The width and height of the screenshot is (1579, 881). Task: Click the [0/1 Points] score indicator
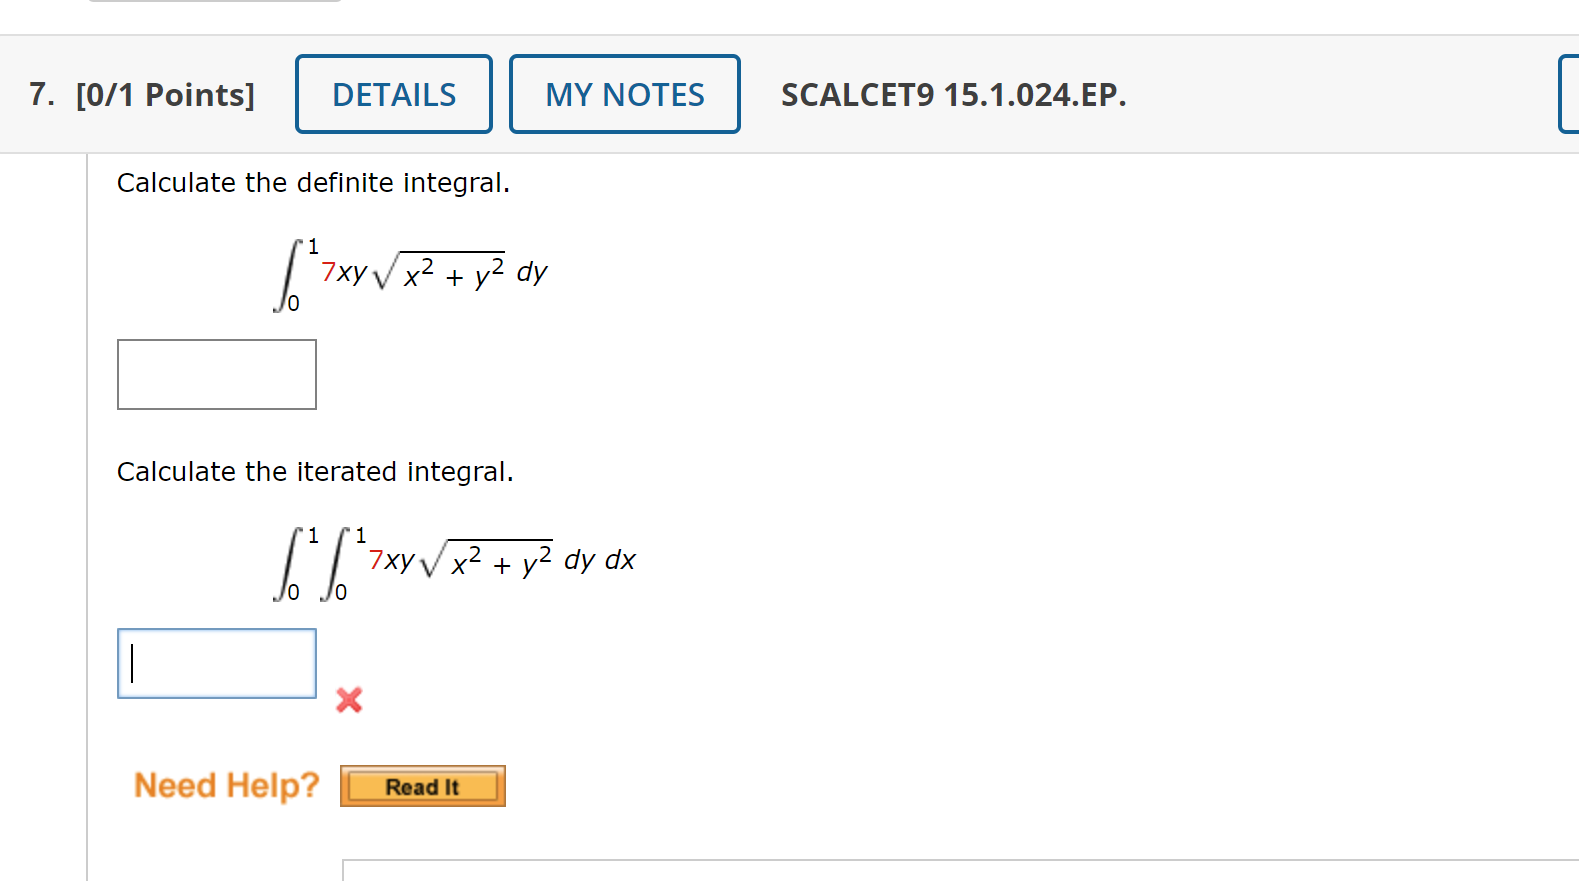(166, 94)
